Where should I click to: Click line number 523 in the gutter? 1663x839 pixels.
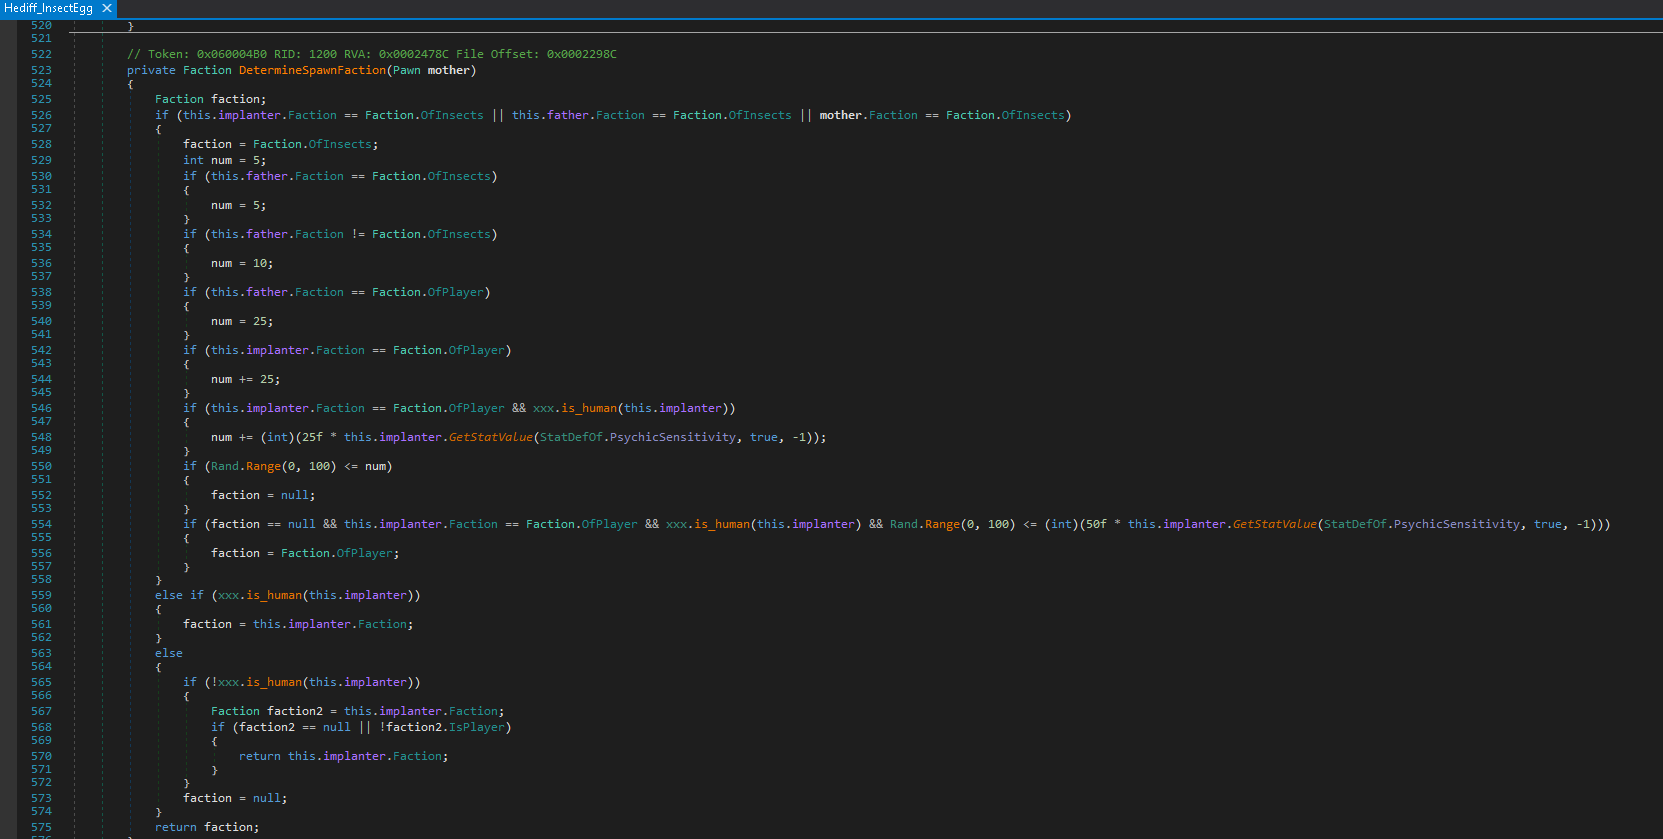[41, 70]
